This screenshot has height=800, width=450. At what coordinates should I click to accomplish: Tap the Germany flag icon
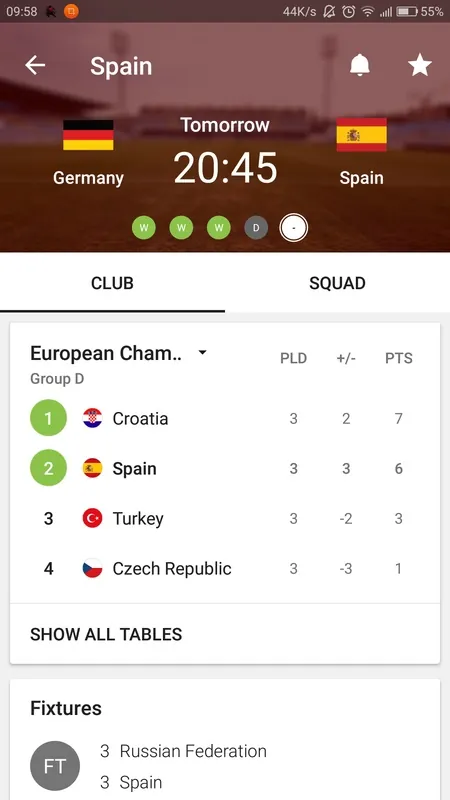[x=88, y=135]
